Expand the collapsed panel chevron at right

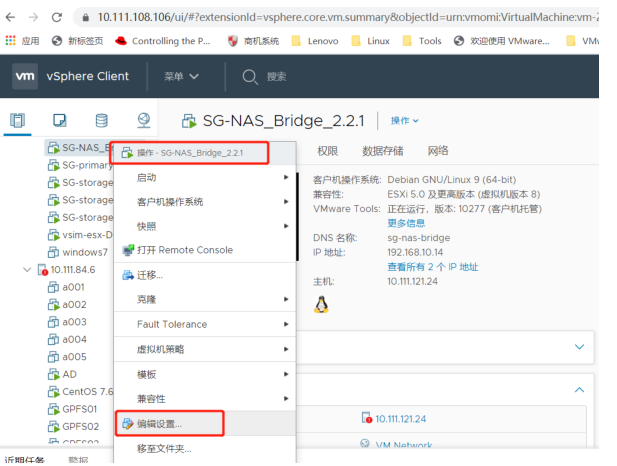pyautogui.click(x=579, y=346)
